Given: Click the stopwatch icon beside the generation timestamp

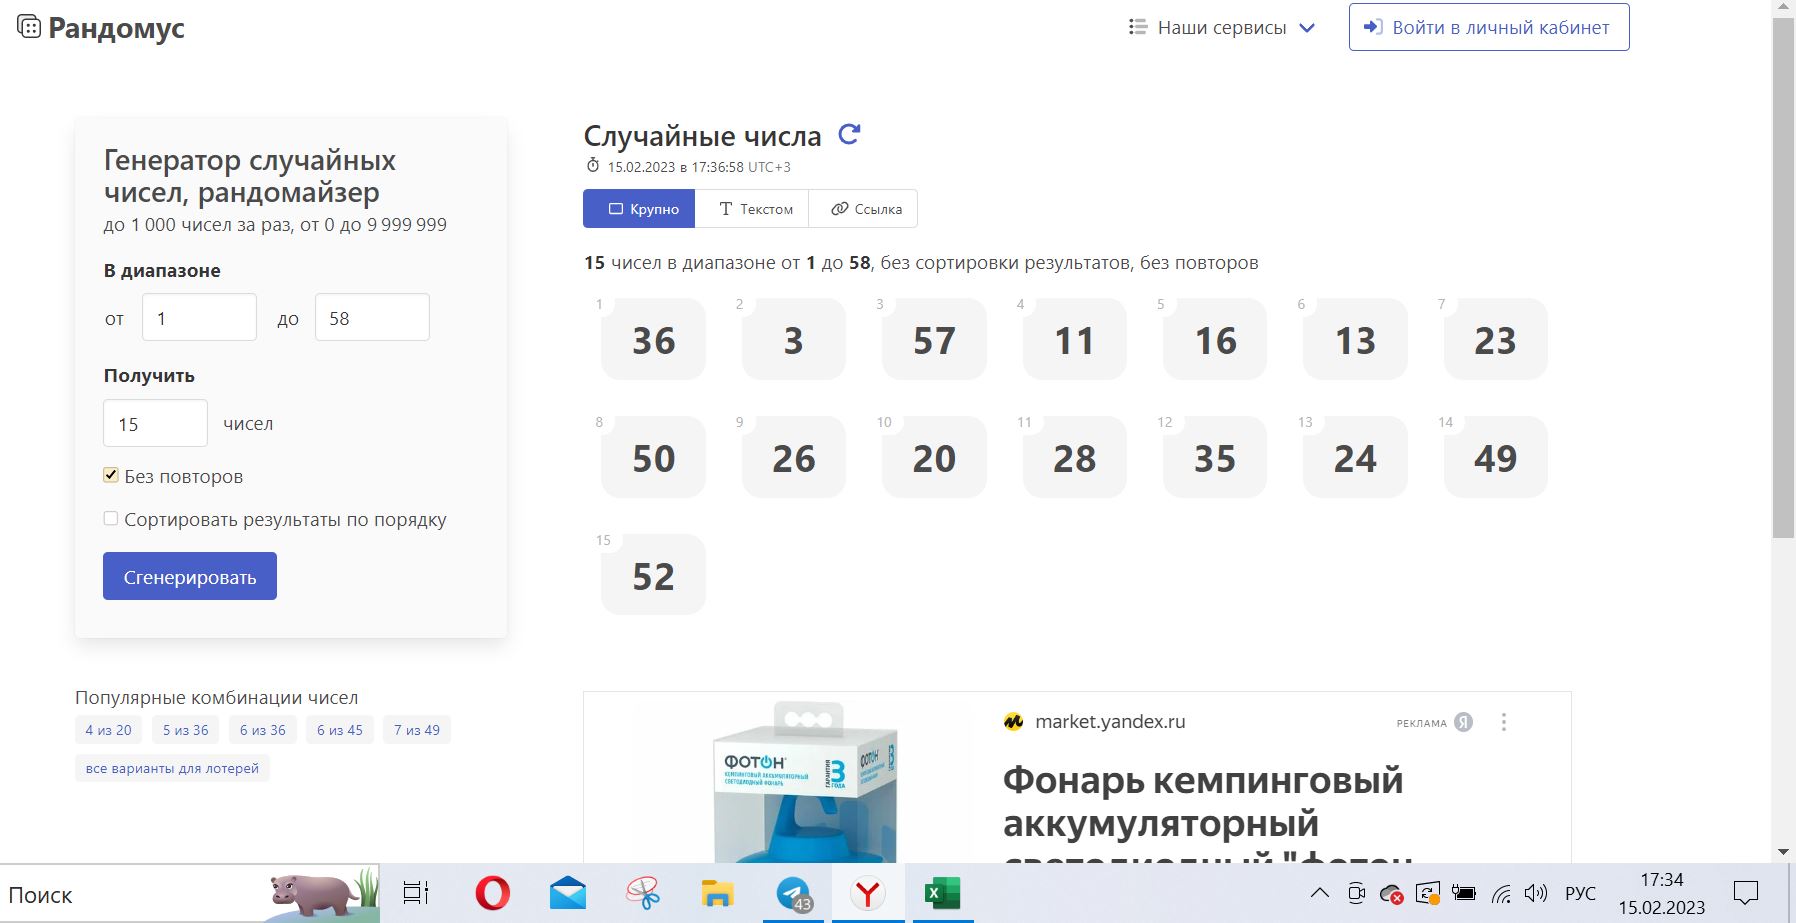Looking at the screenshot, I should (593, 166).
